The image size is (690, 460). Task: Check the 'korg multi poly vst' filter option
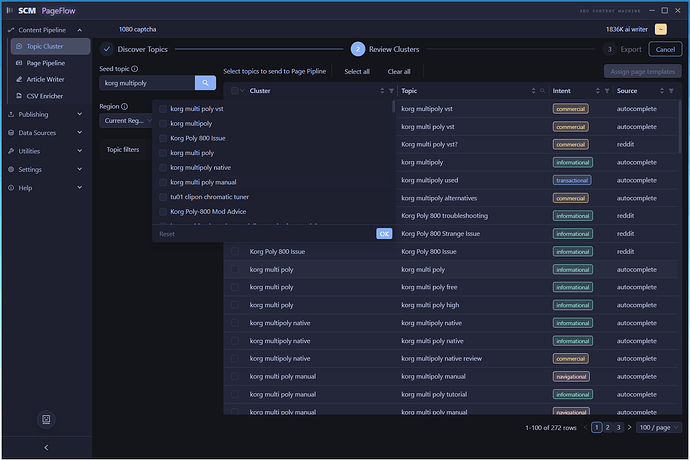click(x=163, y=108)
